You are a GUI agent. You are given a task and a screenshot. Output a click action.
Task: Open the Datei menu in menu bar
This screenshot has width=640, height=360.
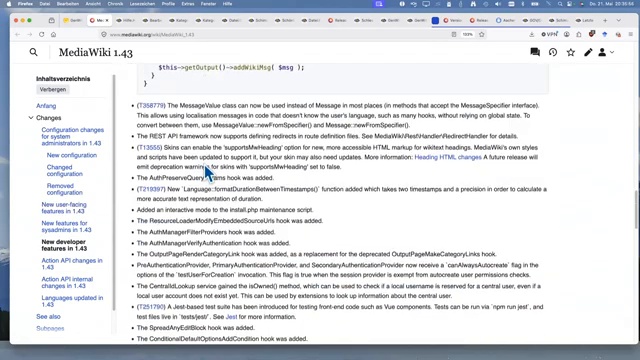pyautogui.click(x=45, y=4)
